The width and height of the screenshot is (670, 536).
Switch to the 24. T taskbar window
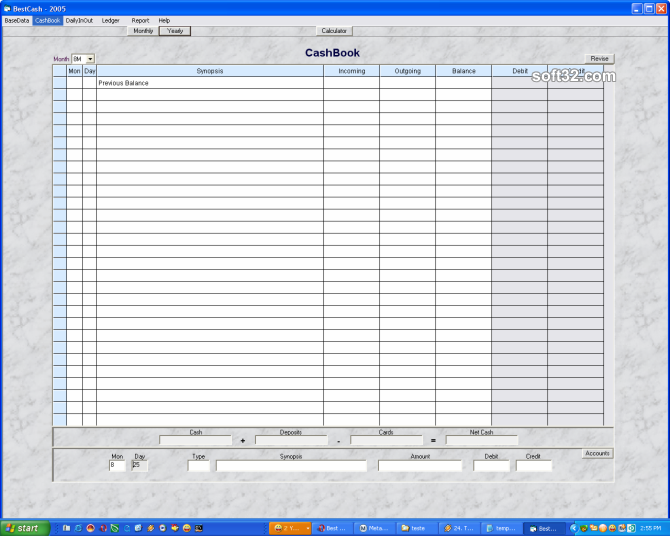(x=459, y=528)
